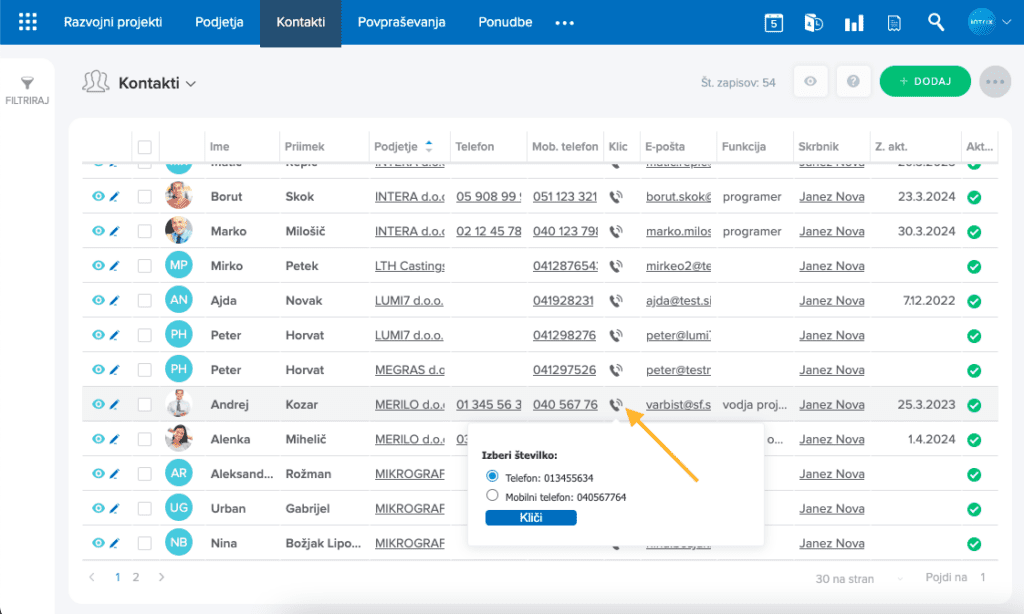Open the apps grid menu
This screenshot has height=614, width=1024.
pos(27,22)
